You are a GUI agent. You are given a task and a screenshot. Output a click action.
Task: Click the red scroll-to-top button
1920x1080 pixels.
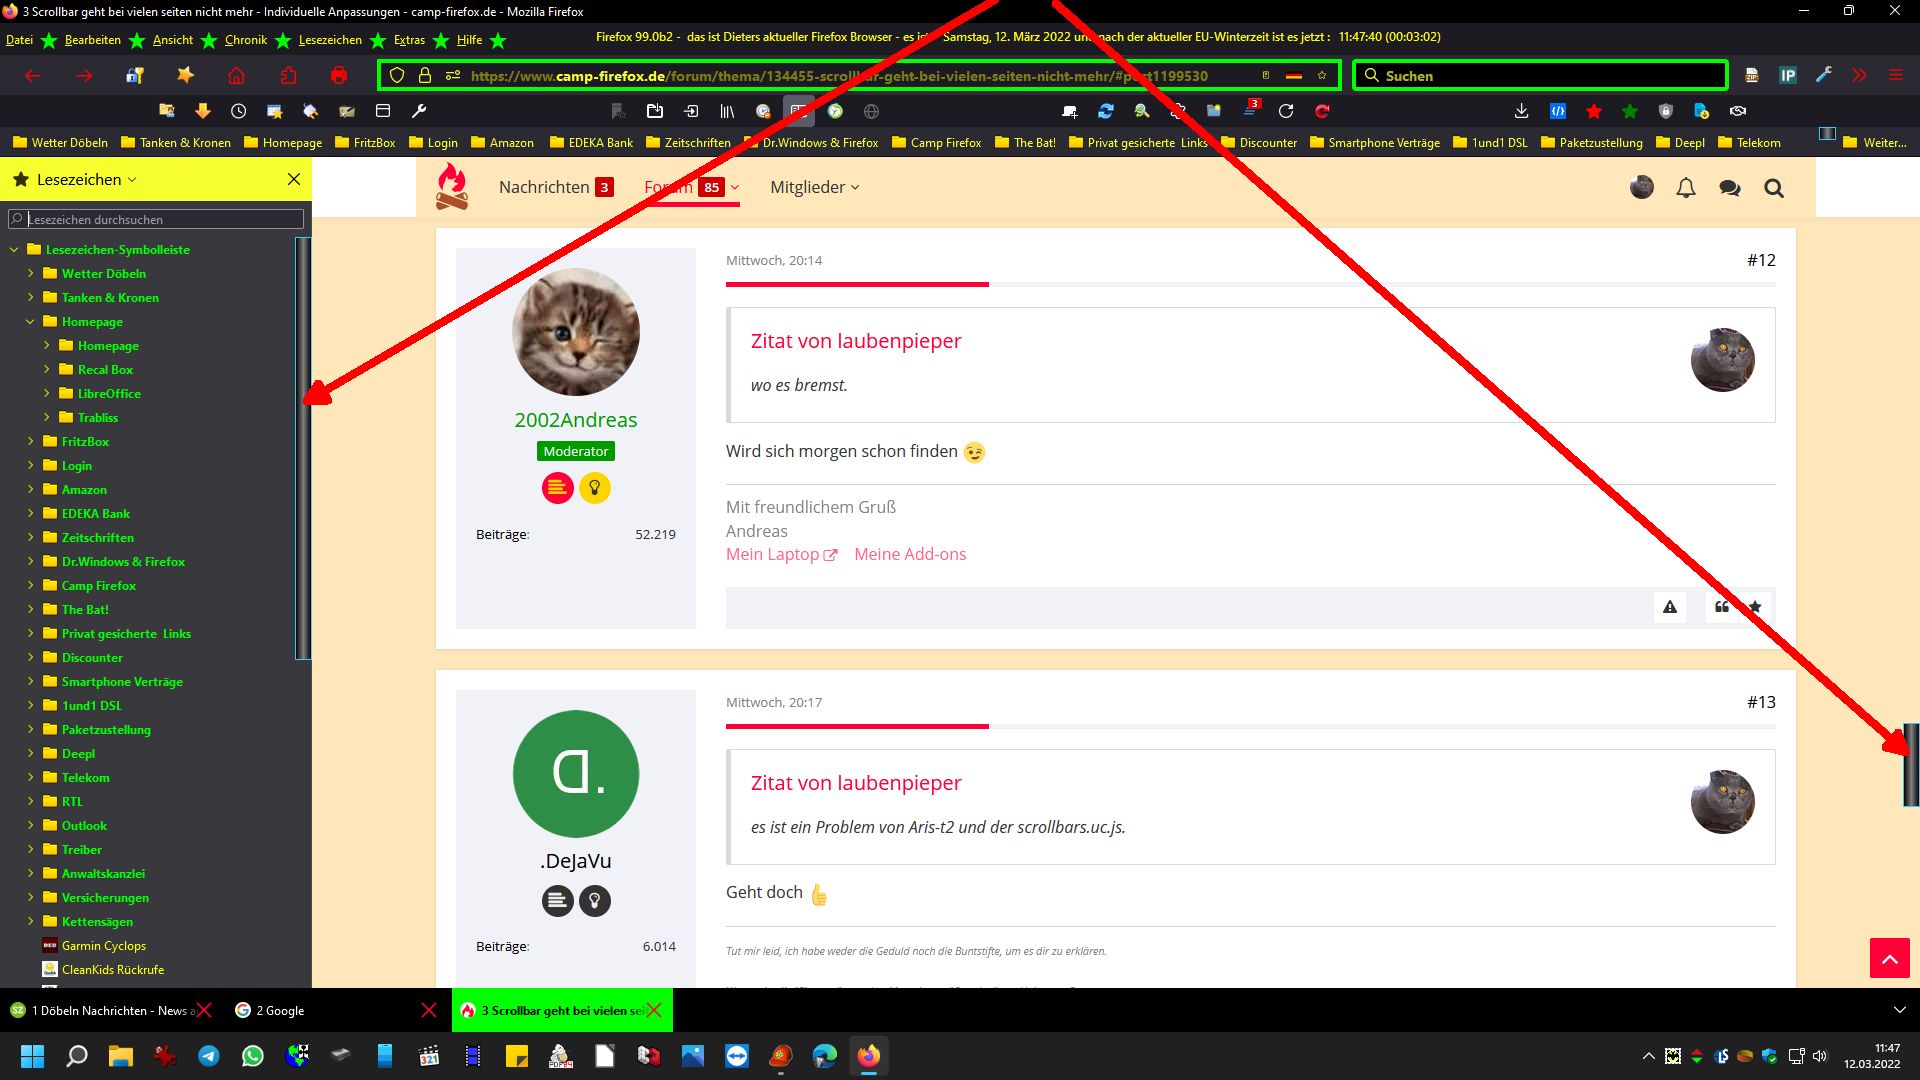(x=1889, y=958)
